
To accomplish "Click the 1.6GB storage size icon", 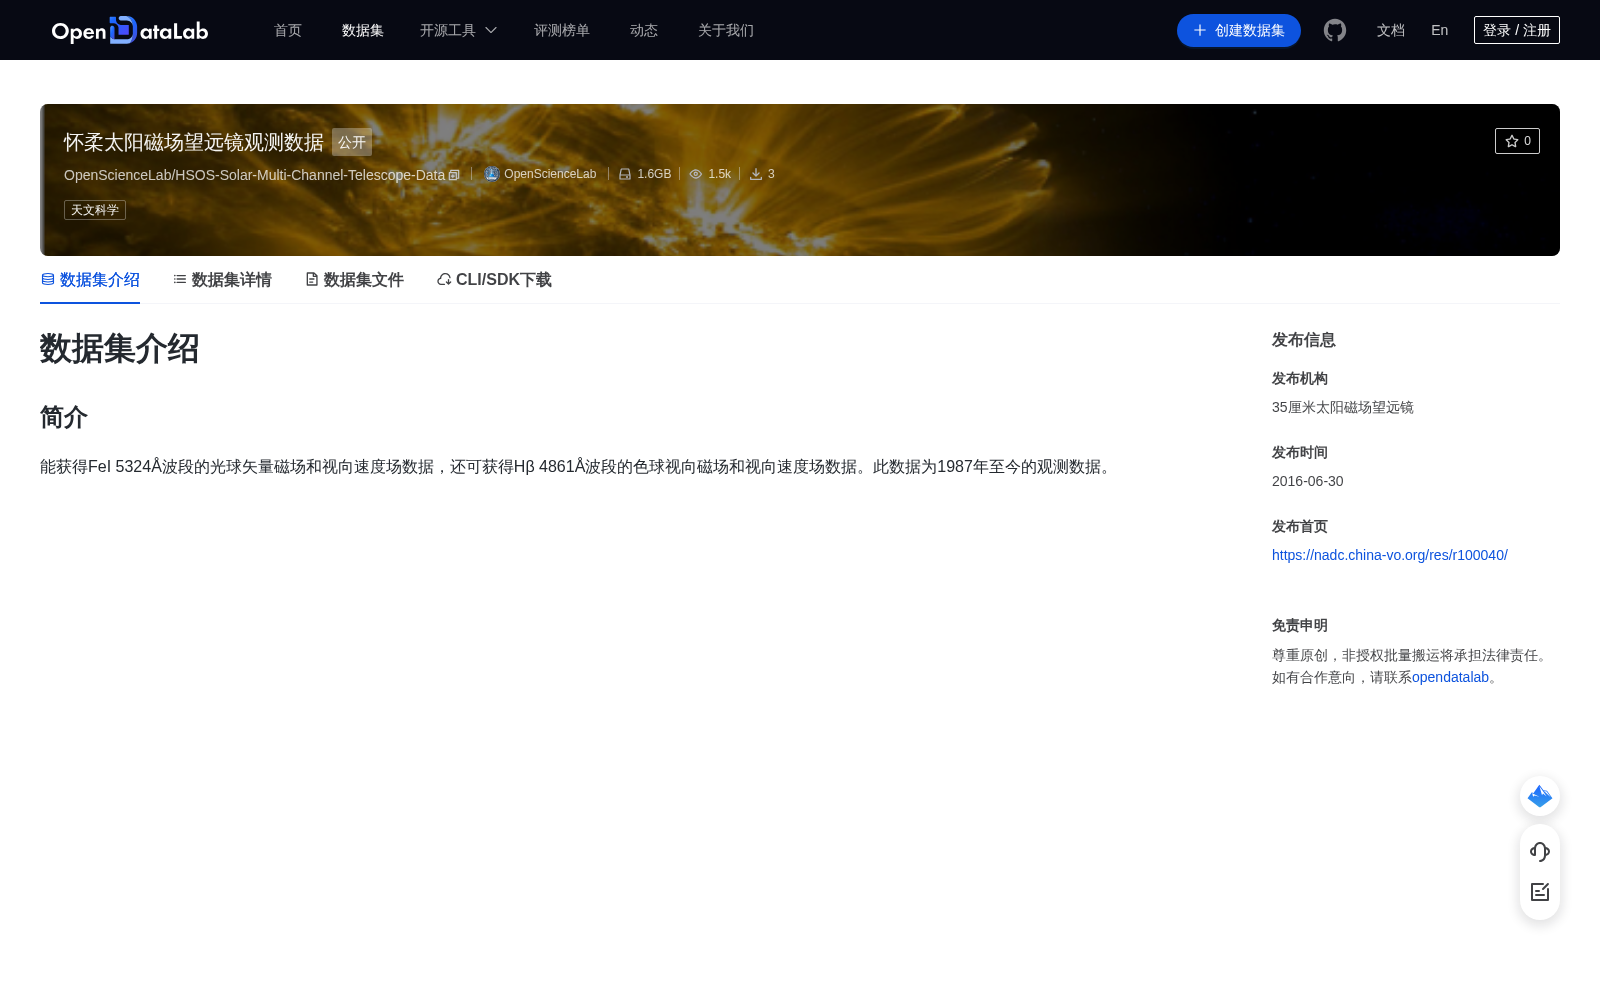I will coord(625,174).
